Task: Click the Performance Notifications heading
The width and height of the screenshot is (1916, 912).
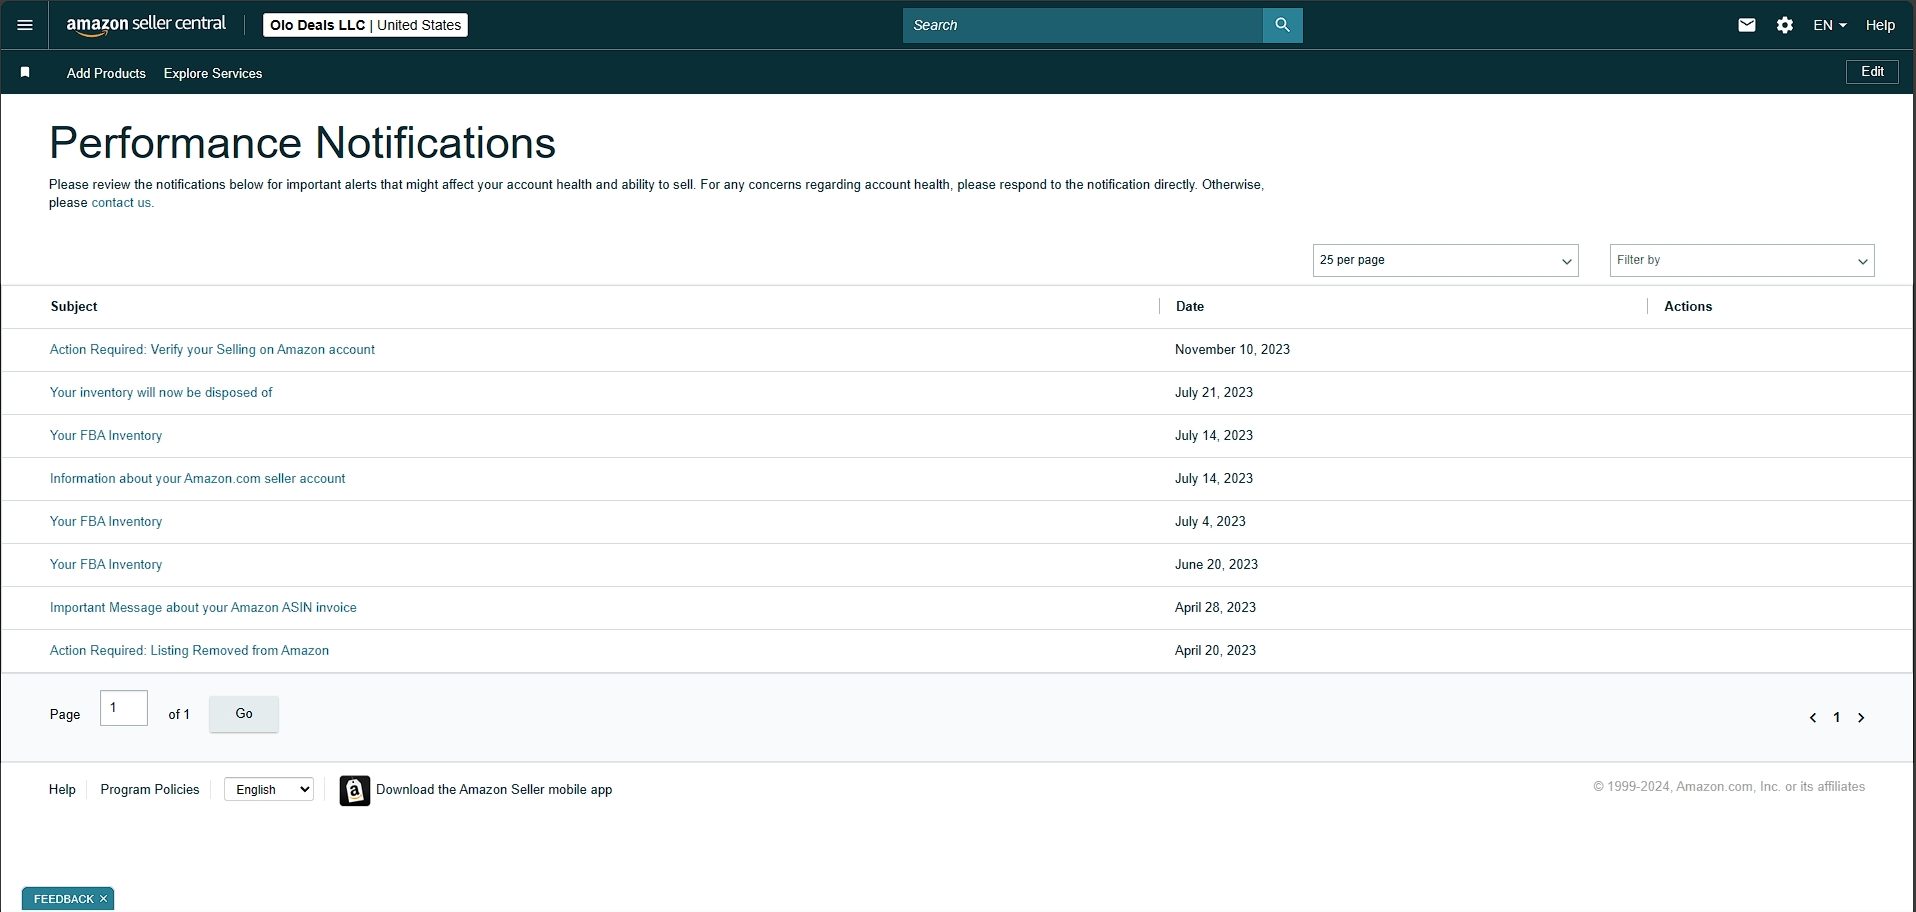Action: tap(302, 143)
